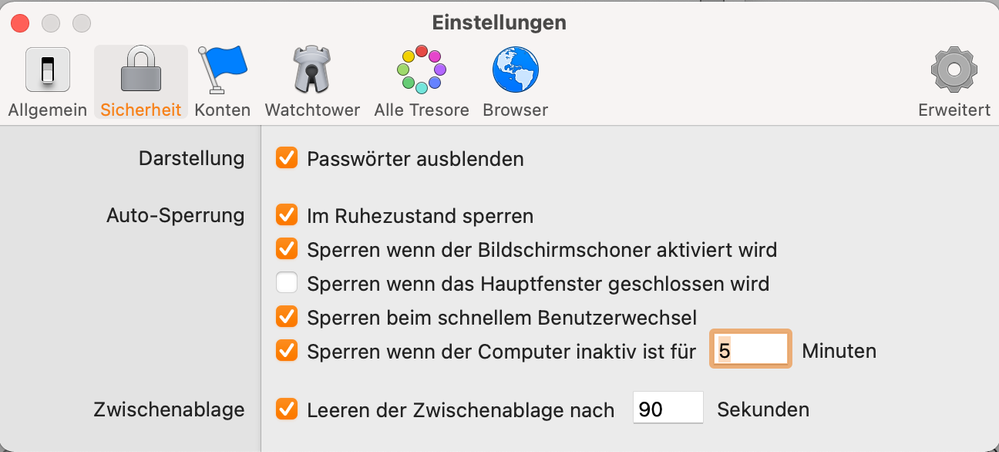
Task: Click the clipboard Sekunden input field
Action: point(668,409)
